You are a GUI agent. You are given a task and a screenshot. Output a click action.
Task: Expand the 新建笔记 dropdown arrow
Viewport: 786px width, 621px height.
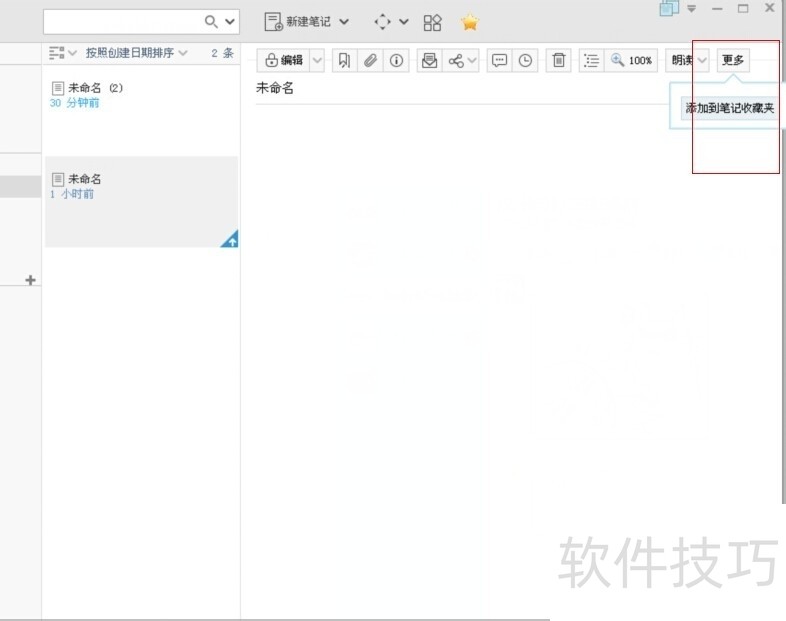[344, 22]
